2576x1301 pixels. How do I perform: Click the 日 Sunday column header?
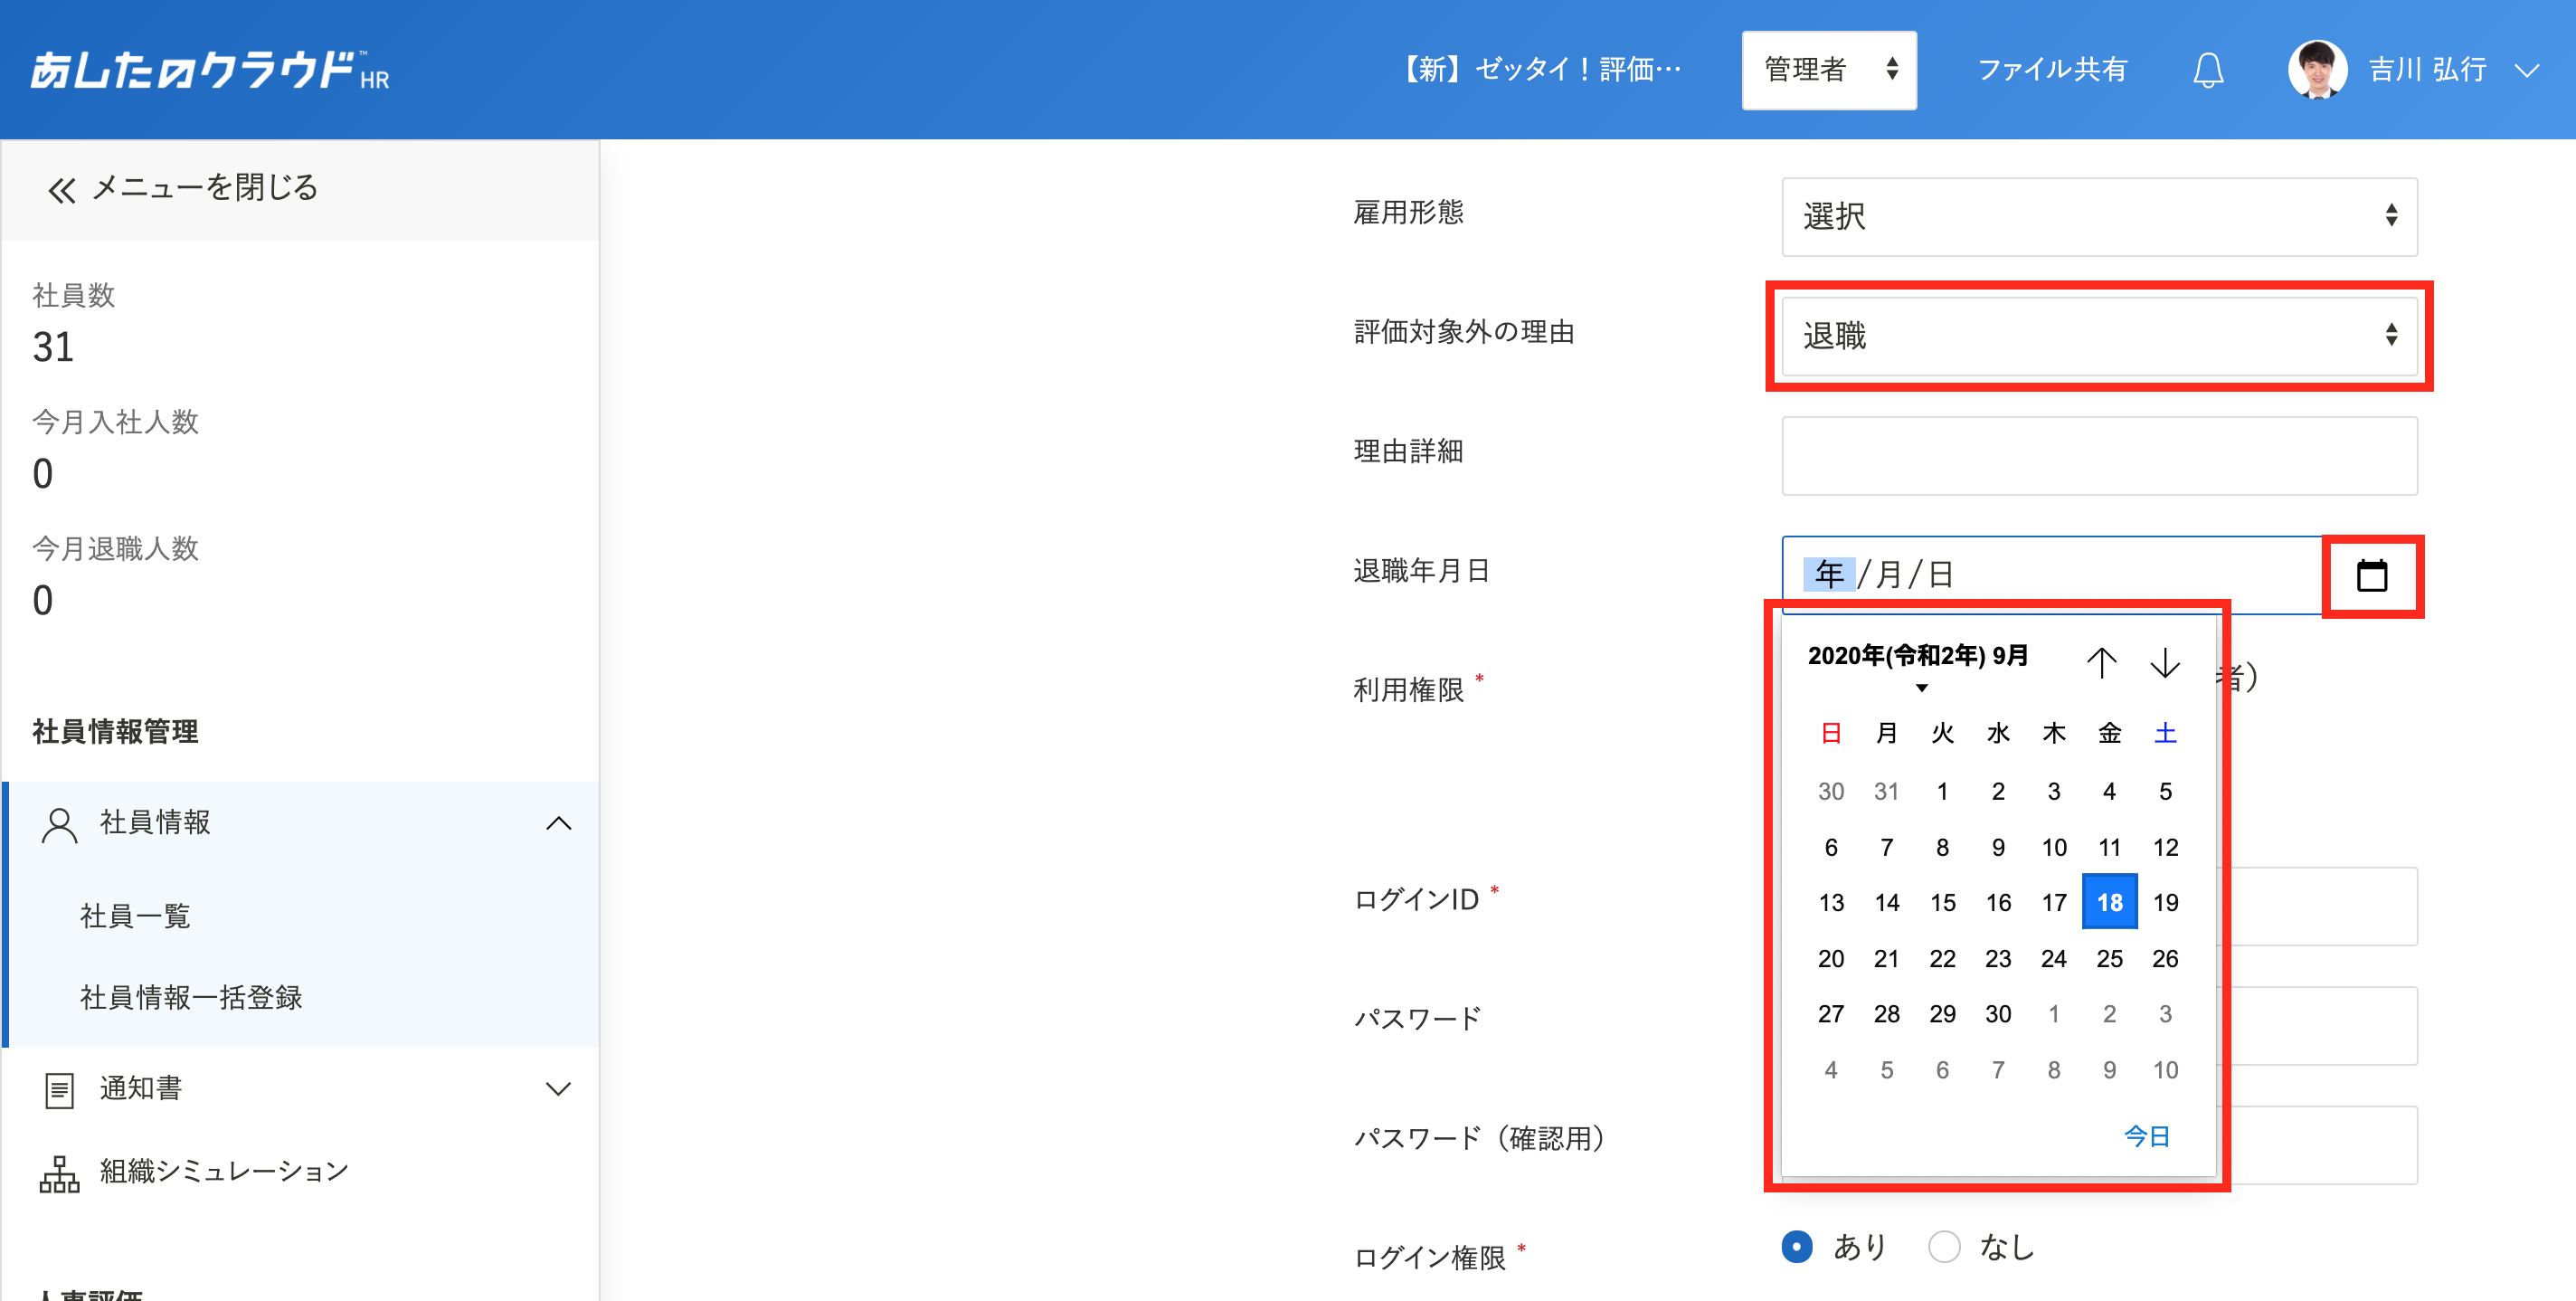pos(1830,733)
